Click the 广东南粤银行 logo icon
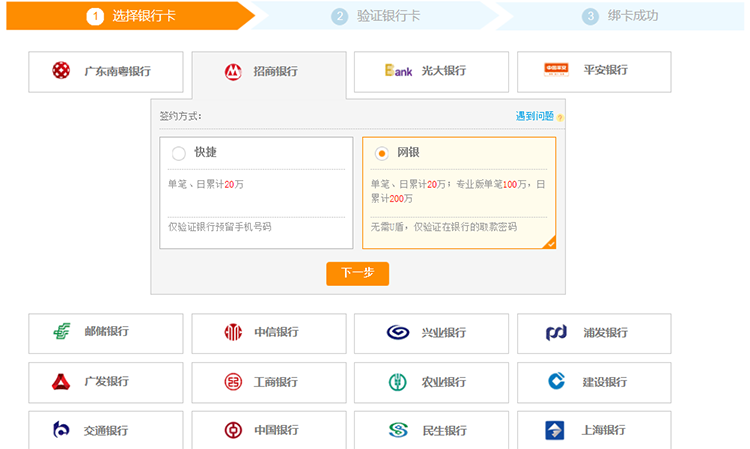The image size is (750, 449). (62, 71)
